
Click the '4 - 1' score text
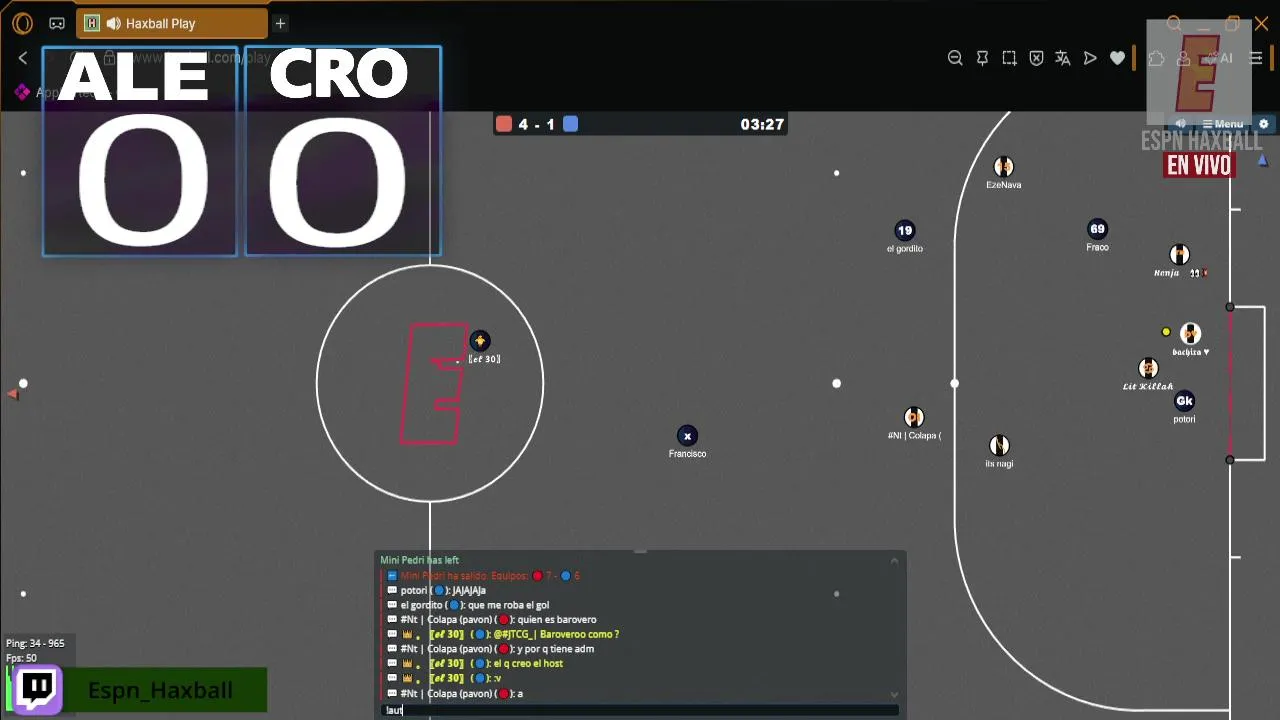537,124
